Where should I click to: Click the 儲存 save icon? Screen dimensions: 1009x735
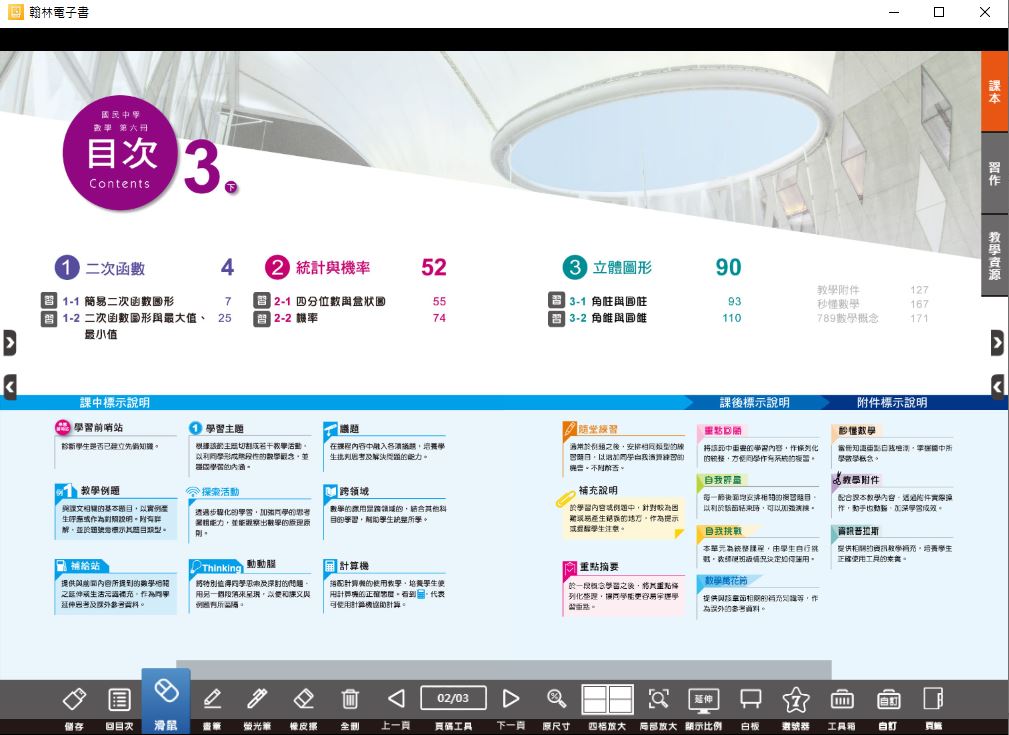74,699
